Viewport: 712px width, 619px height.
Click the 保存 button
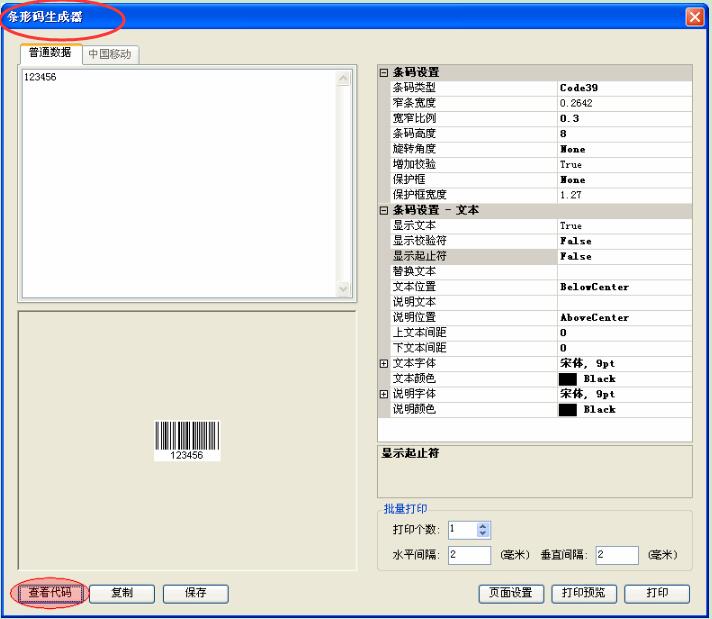coord(195,593)
